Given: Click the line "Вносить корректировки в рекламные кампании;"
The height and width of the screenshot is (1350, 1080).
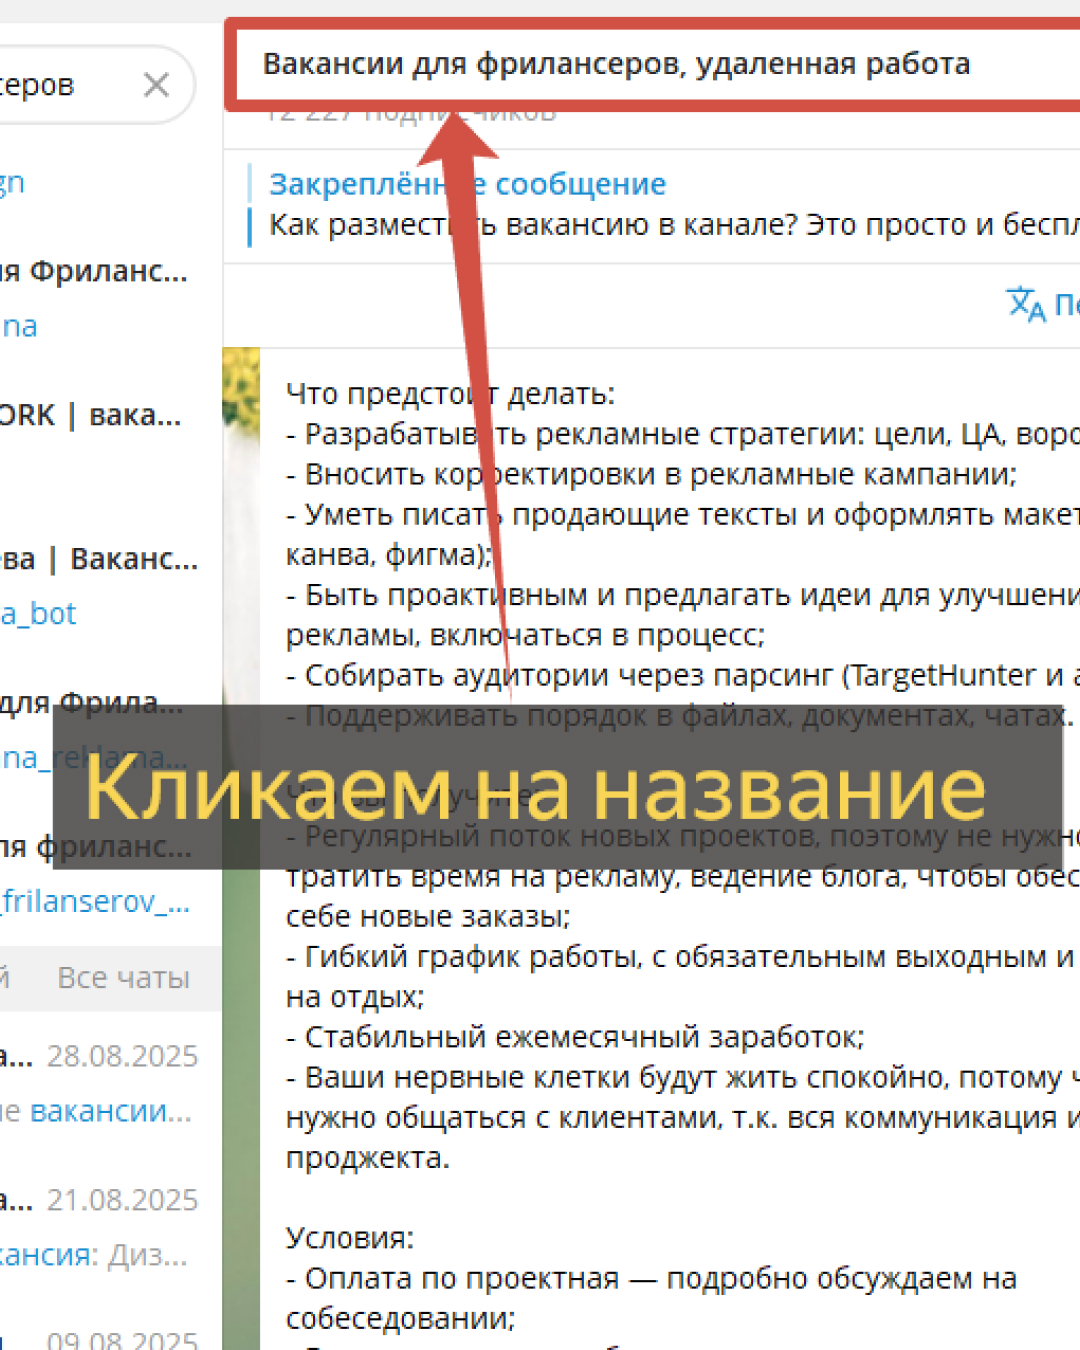Looking at the screenshot, I should click(x=651, y=474).
